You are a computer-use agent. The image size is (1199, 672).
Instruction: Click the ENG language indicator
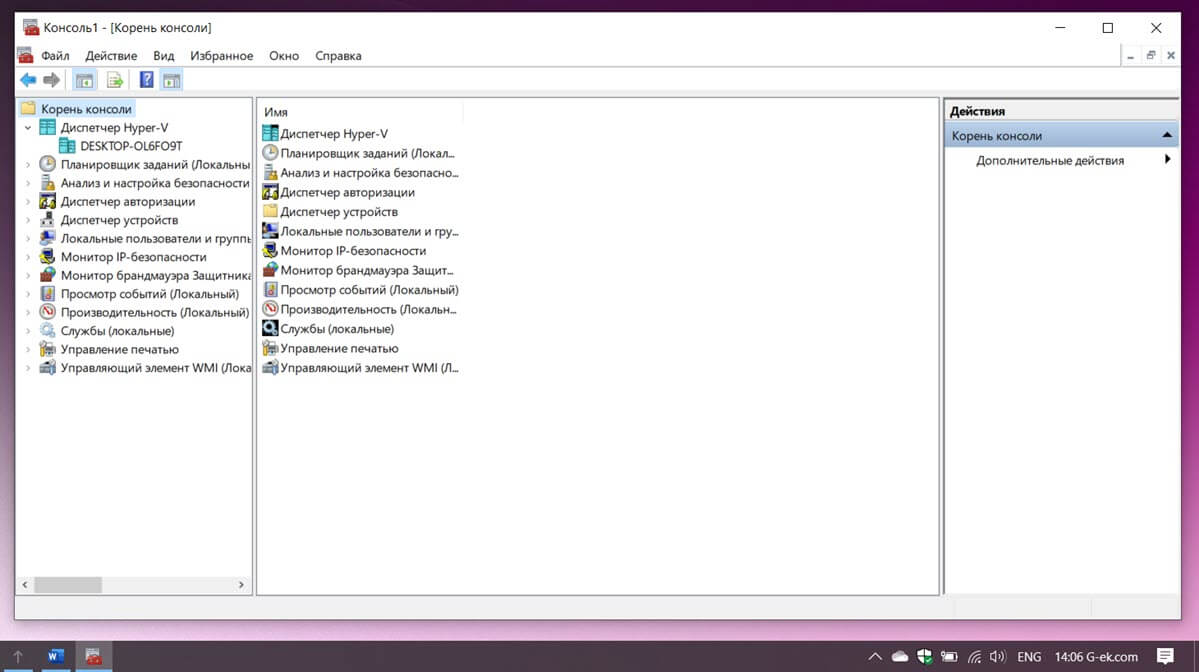[1029, 657]
